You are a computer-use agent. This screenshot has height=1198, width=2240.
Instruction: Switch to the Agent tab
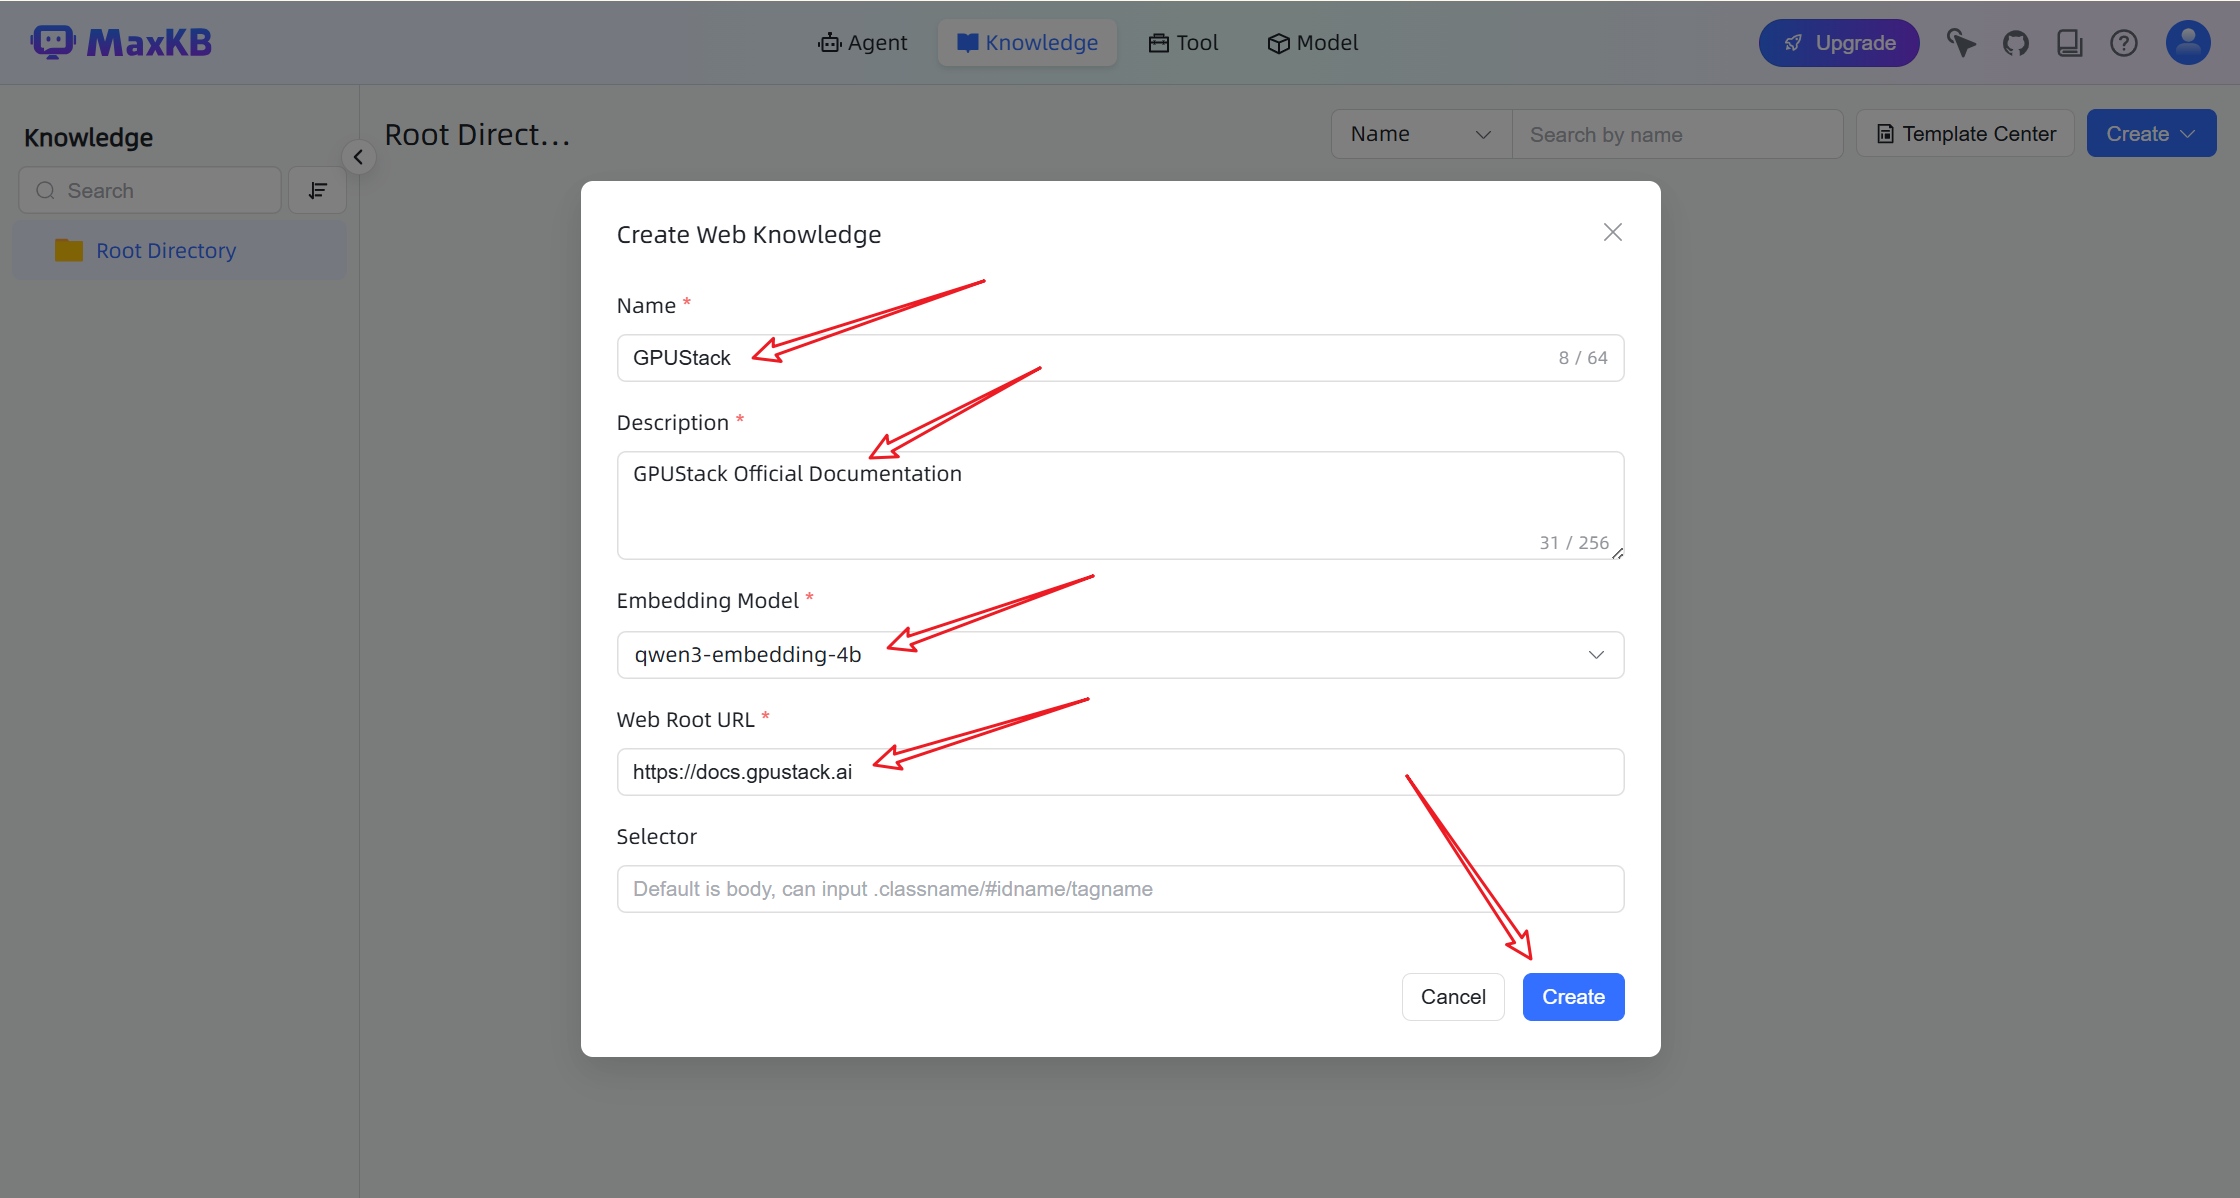coord(862,43)
